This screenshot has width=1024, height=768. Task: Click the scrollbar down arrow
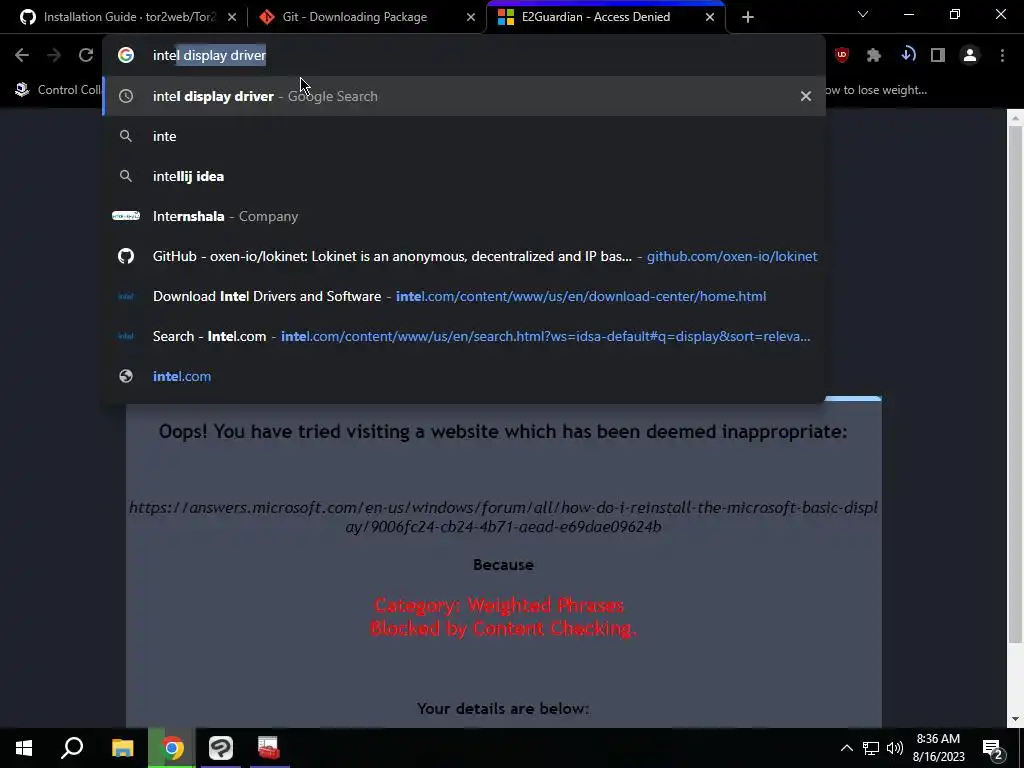[1015, 719]
